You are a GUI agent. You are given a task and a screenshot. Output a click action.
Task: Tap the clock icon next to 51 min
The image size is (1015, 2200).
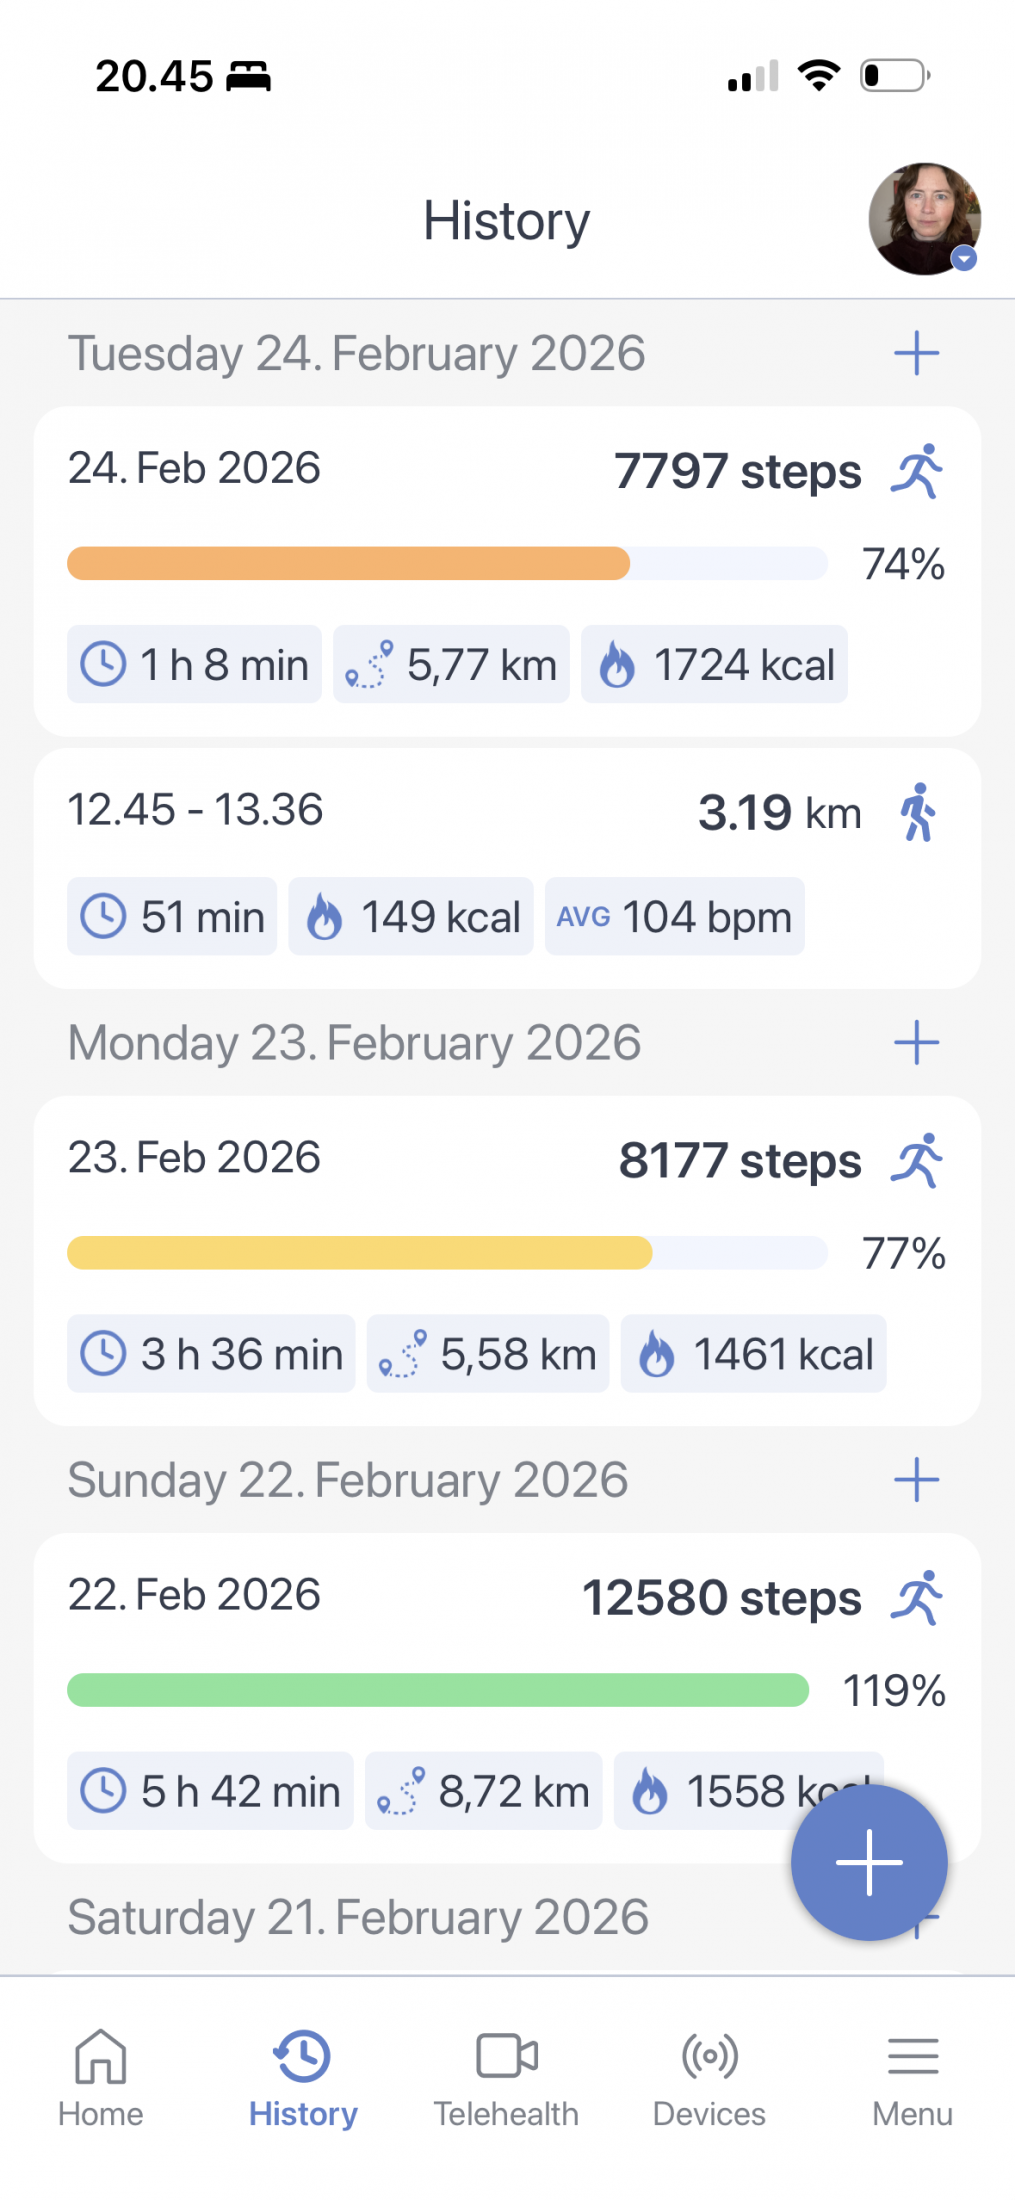103,917
